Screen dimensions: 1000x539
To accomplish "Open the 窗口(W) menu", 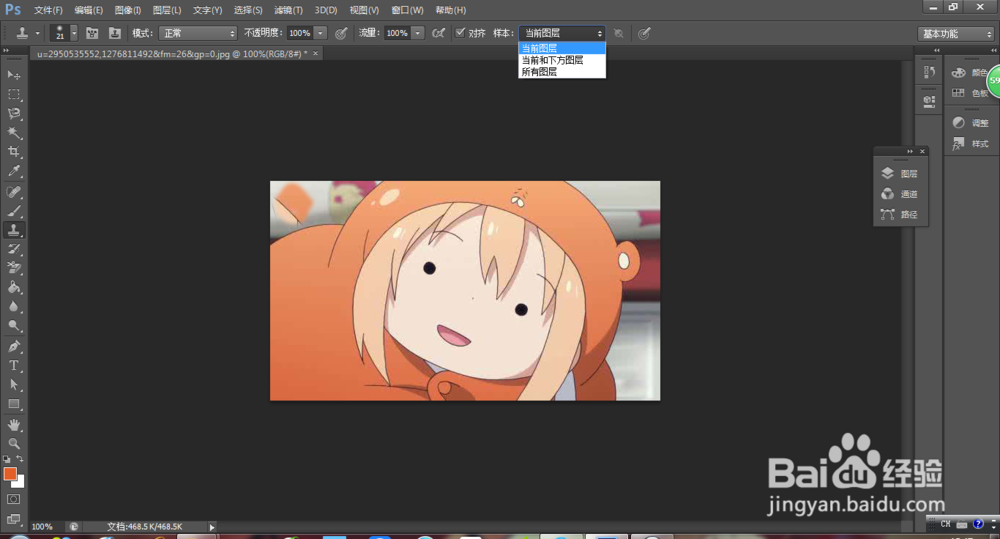I will pyautogui.click(x=407, y=10).
